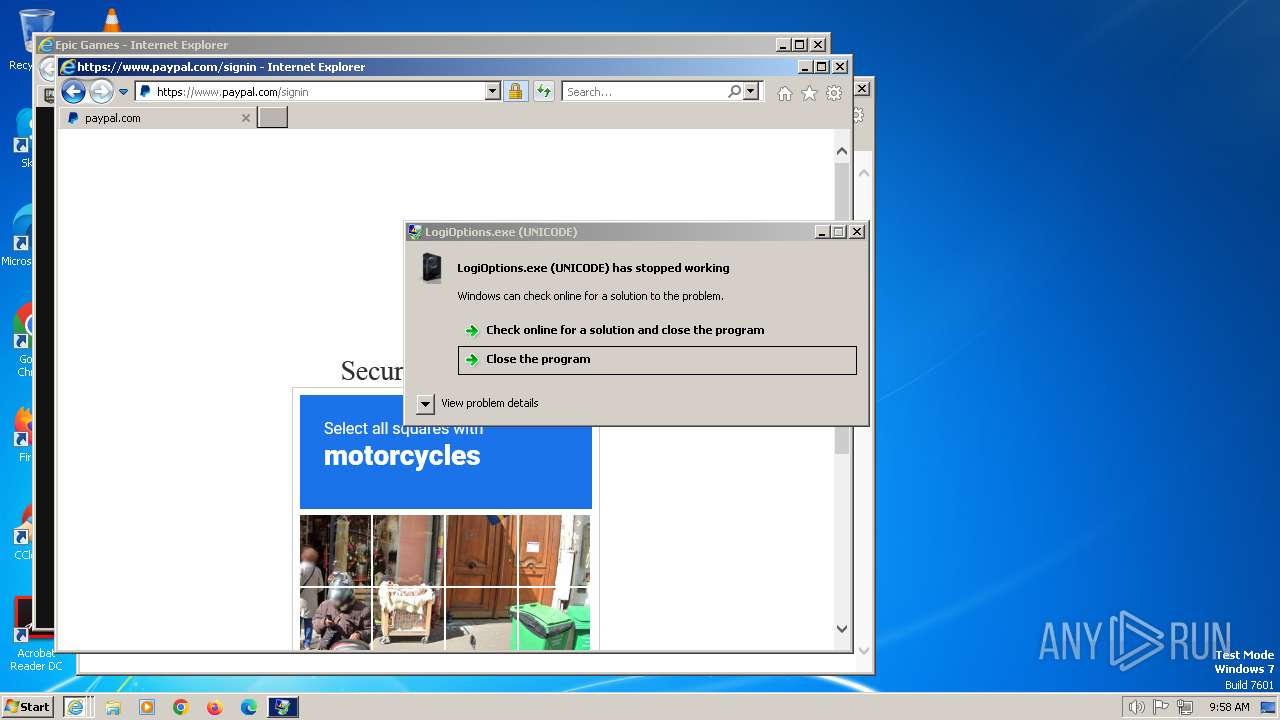Viewport: 1280px width, 720px height.
Task: Click the forward navigation arrow
Action: [x=101, y=92]
